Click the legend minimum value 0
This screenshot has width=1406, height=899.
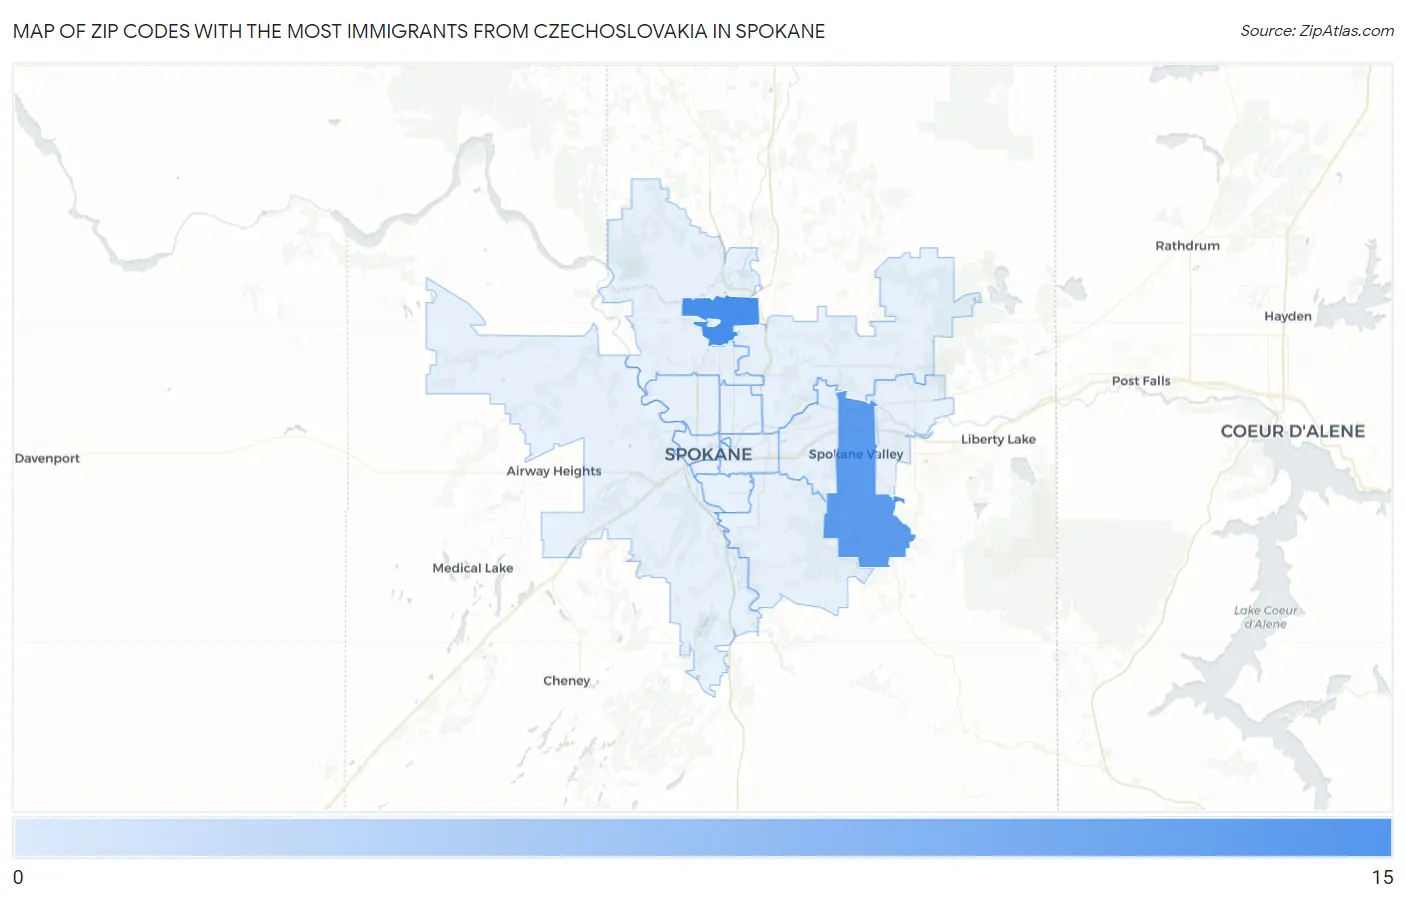[x=18, y=877]
